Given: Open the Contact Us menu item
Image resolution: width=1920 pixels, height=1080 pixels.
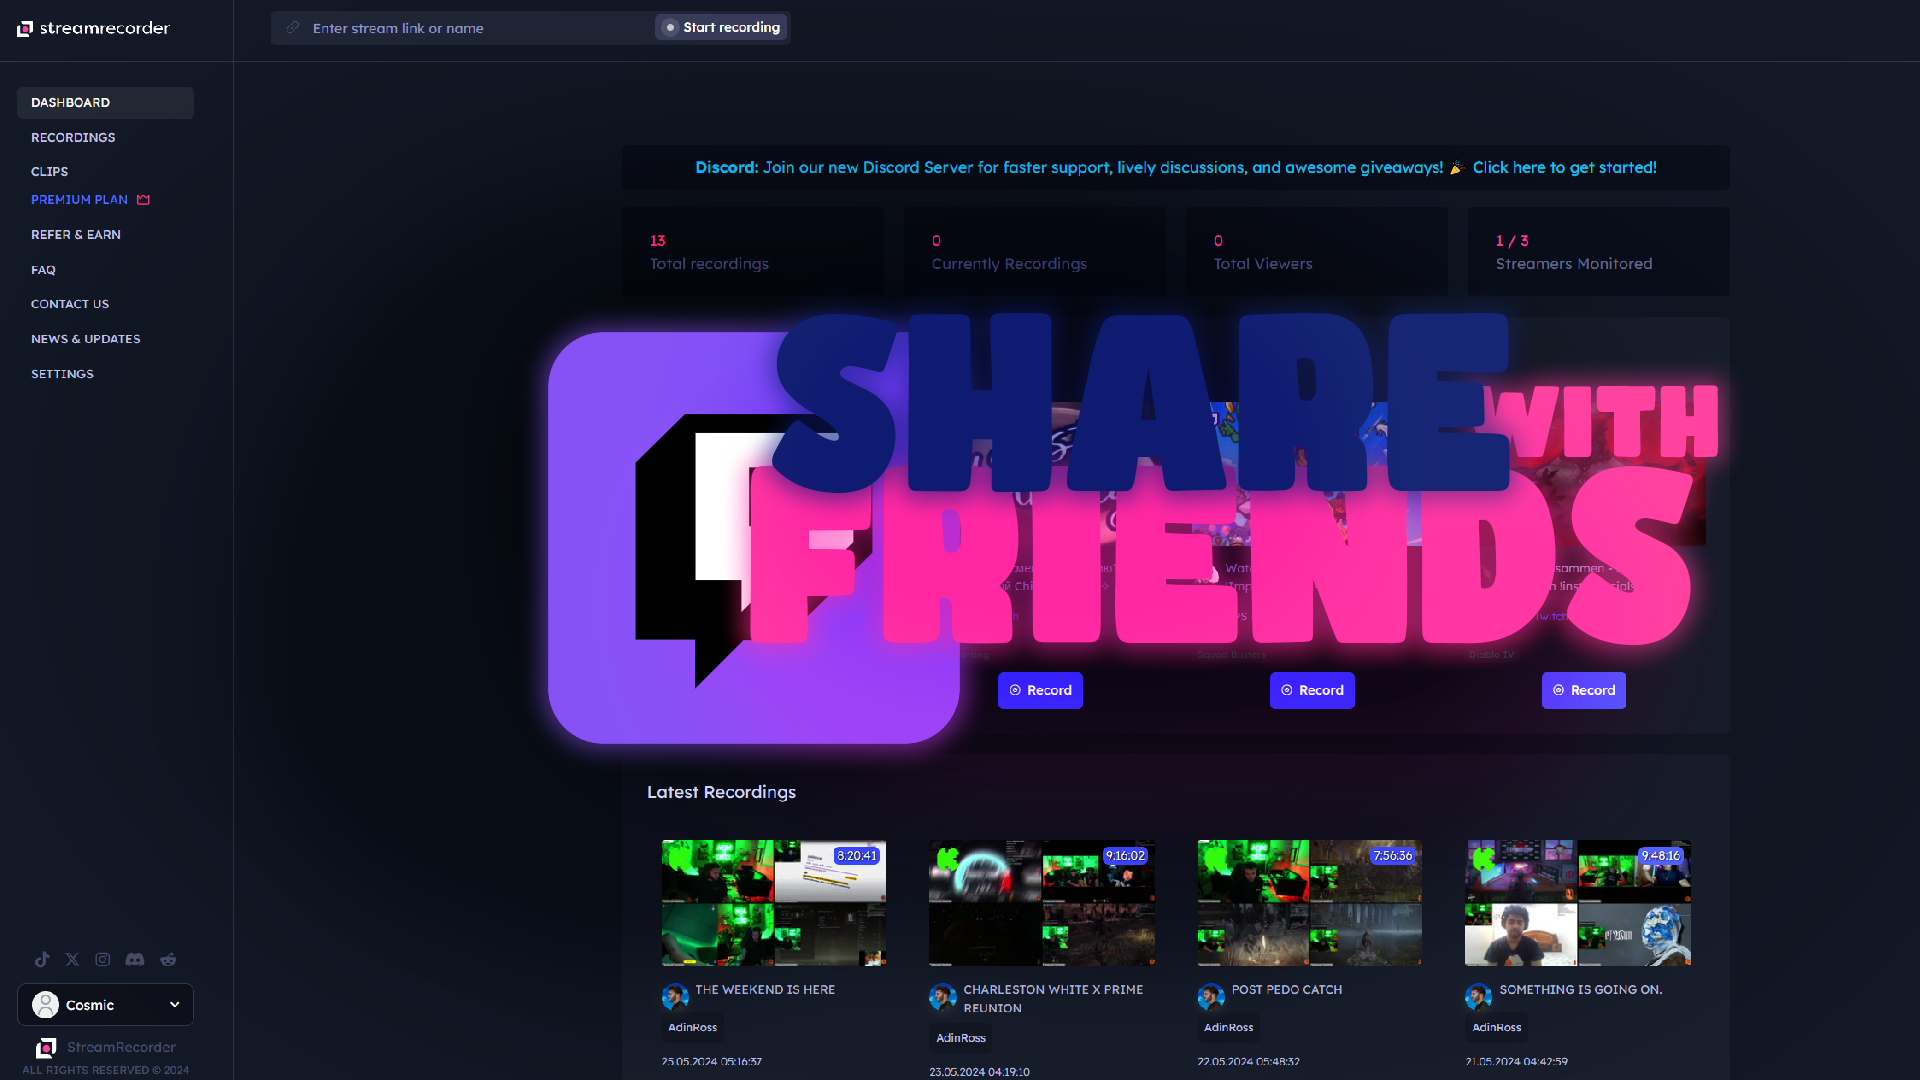Looking at the screenshot, I should click(70, 304).
